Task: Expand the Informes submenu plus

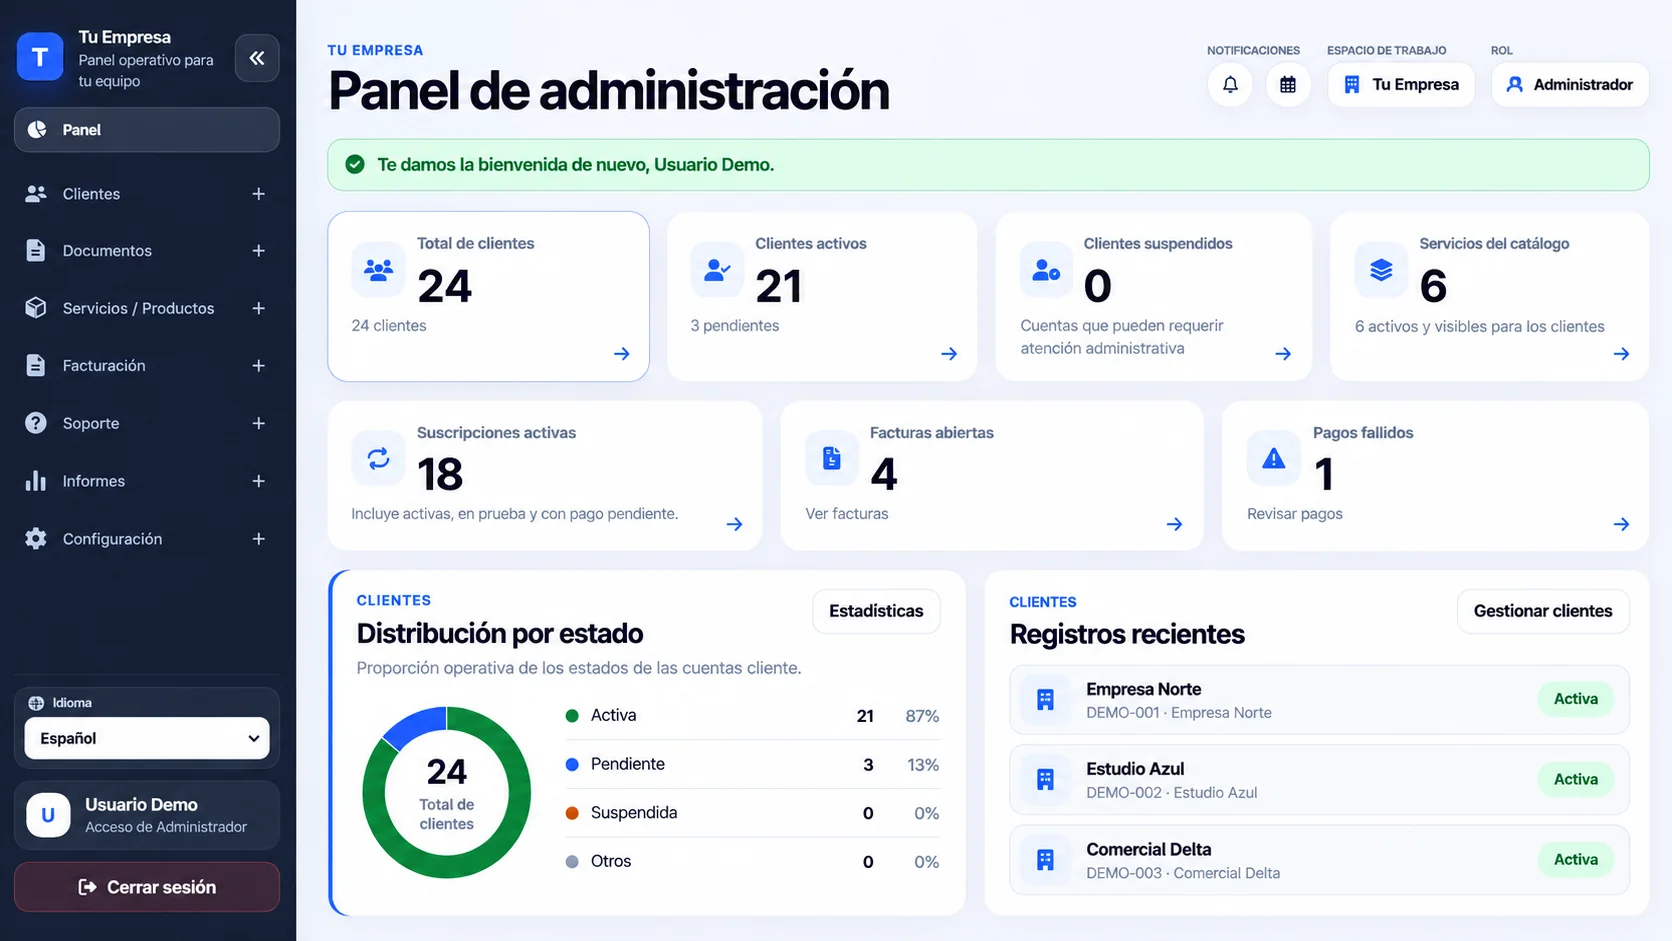Action: (258, 481)
